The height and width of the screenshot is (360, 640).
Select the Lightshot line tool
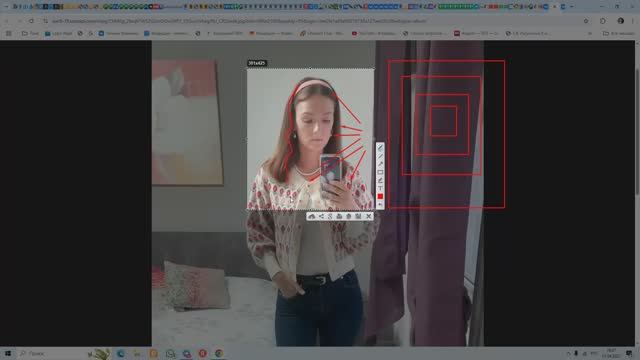click(380, 156)
